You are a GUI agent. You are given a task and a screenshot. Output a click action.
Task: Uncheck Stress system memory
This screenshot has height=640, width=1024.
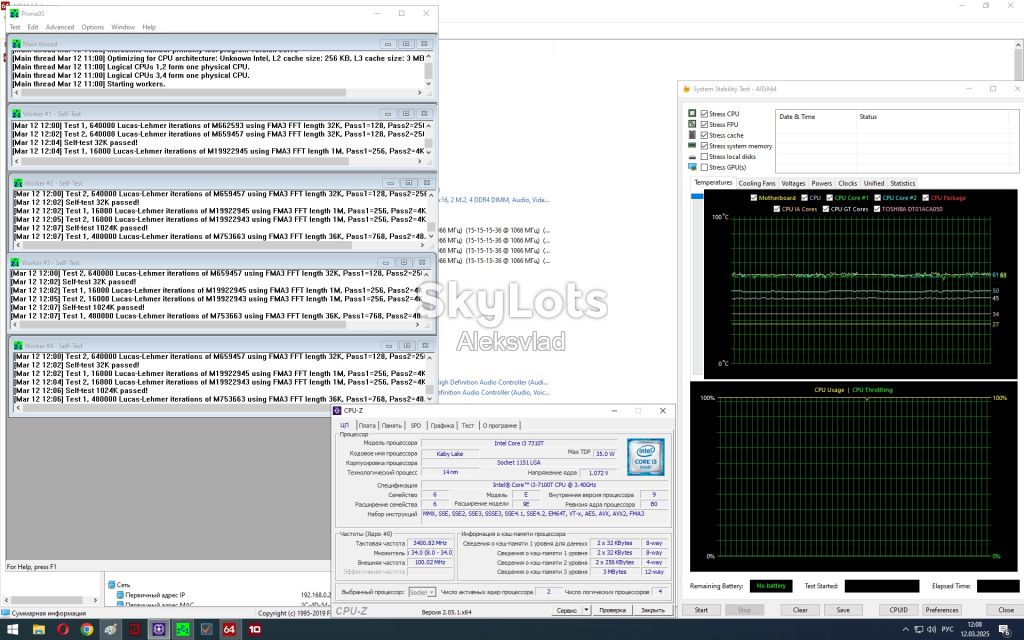[x=704, y=146]
